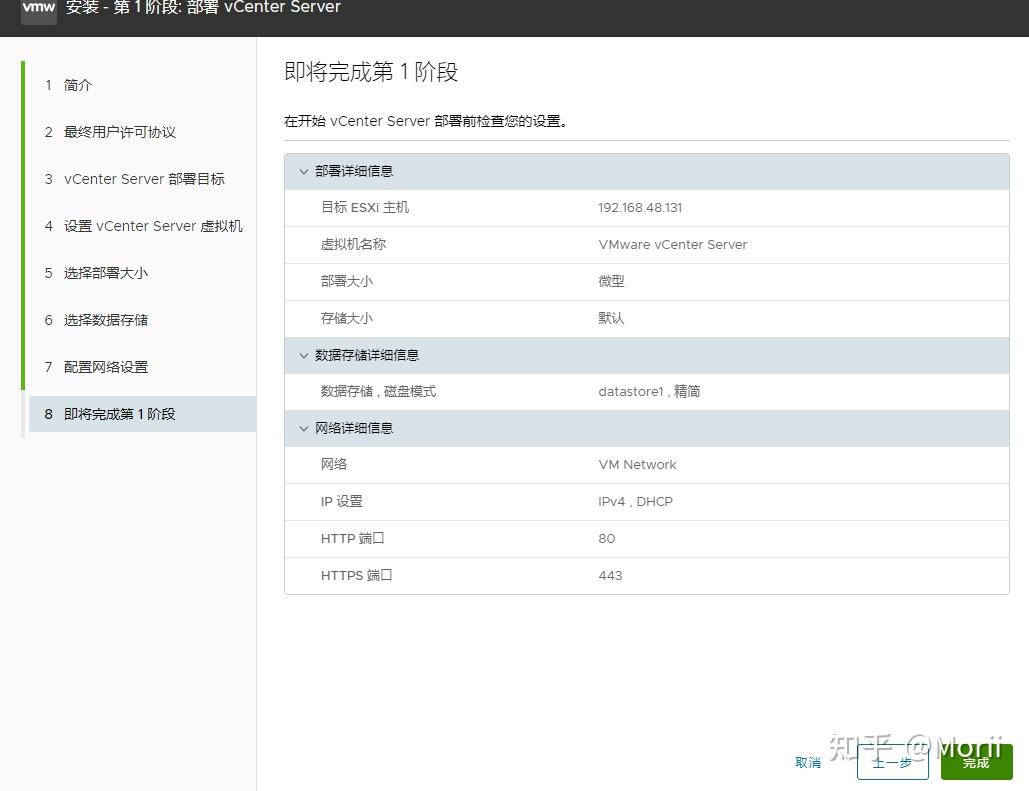Click the 上一步 button
The height and width of the screenshot is (791, 1029).
(892, 762)
